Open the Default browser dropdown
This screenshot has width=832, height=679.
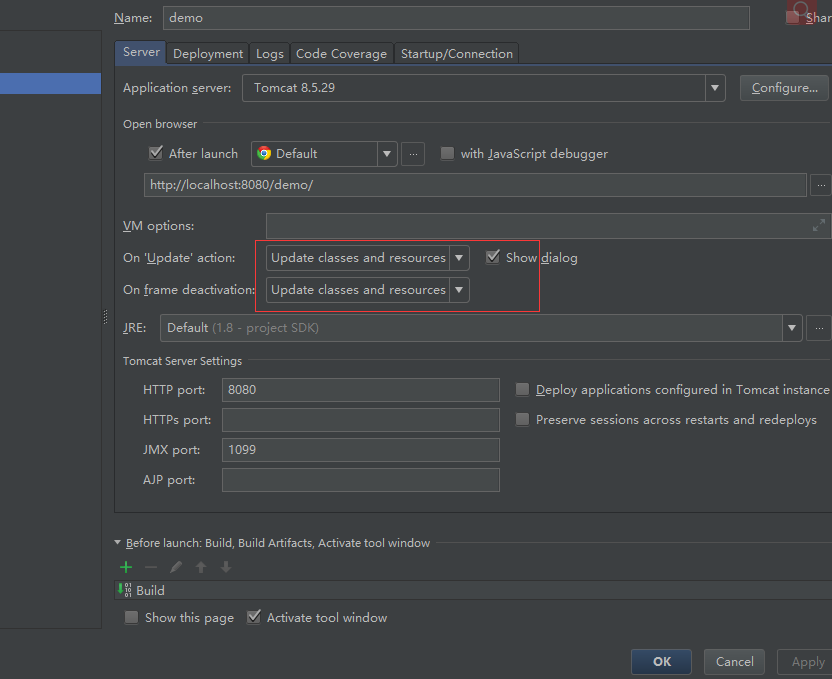(x=387, y=154)
